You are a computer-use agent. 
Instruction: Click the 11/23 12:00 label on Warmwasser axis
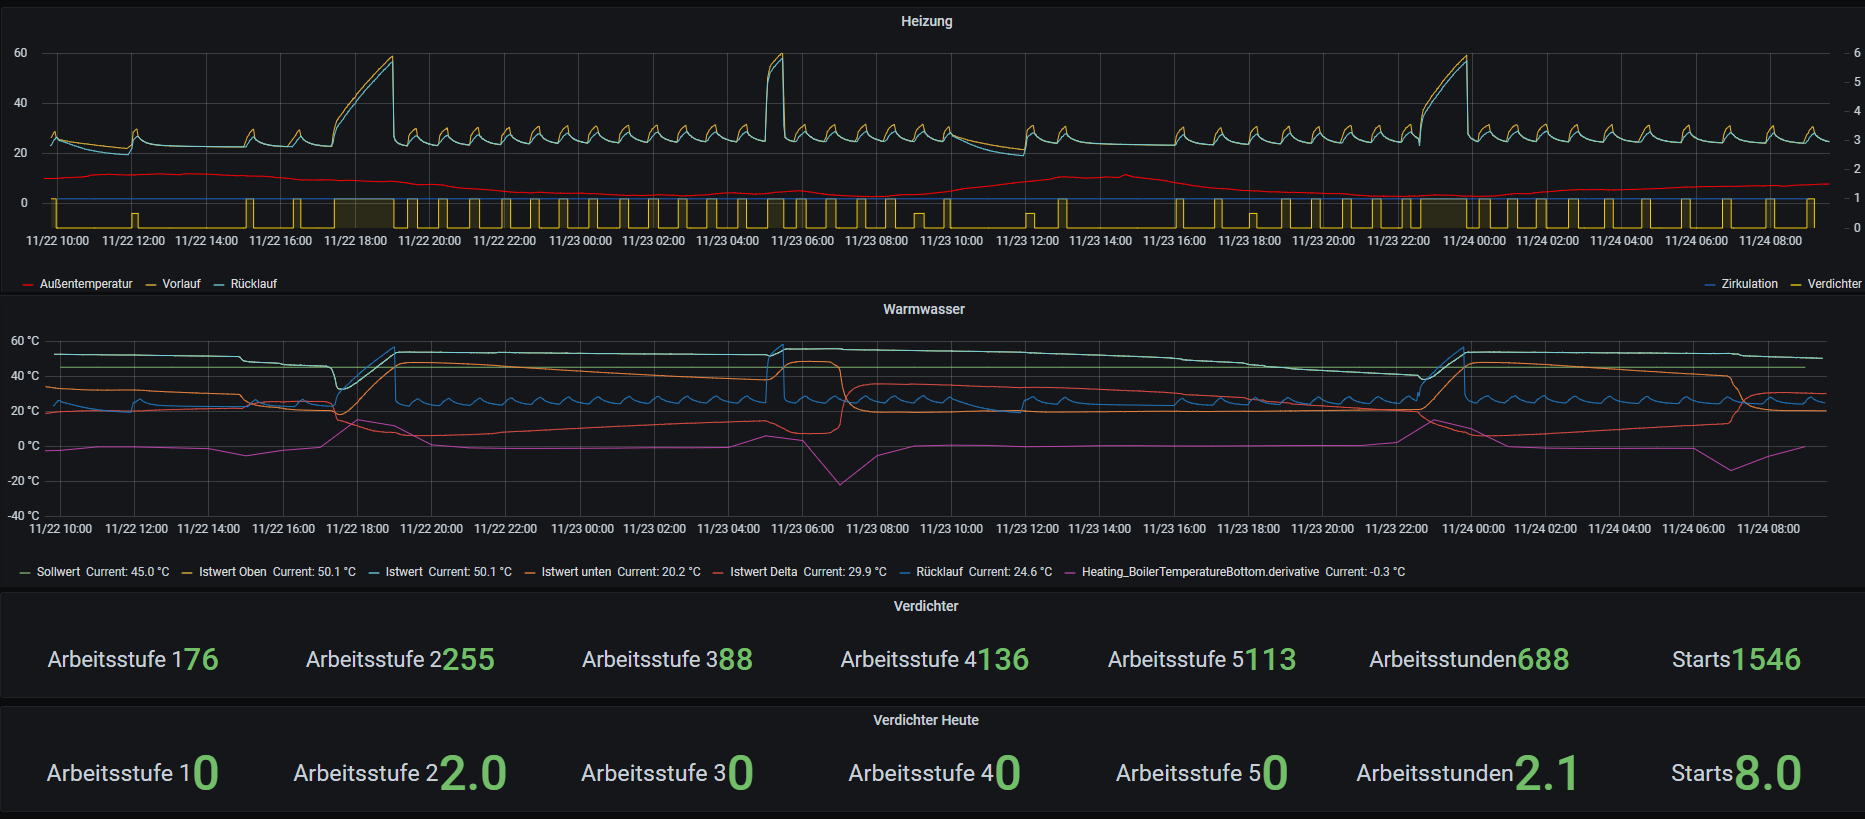(1027, 529)
